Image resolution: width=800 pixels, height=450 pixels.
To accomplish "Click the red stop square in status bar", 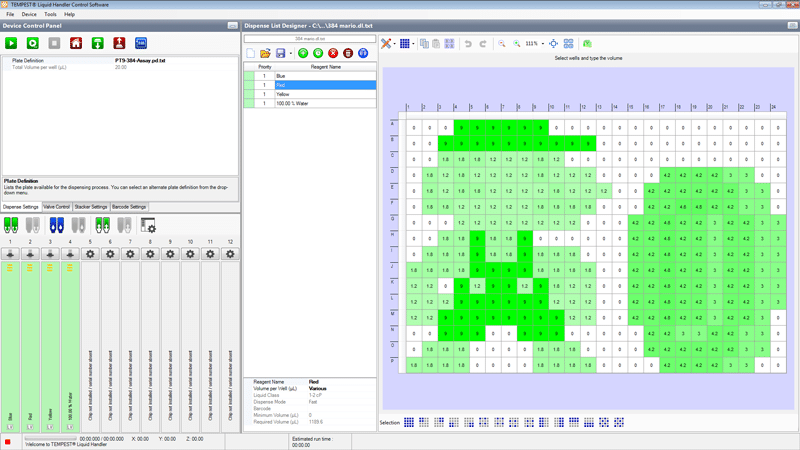I will tap(8, 441).
